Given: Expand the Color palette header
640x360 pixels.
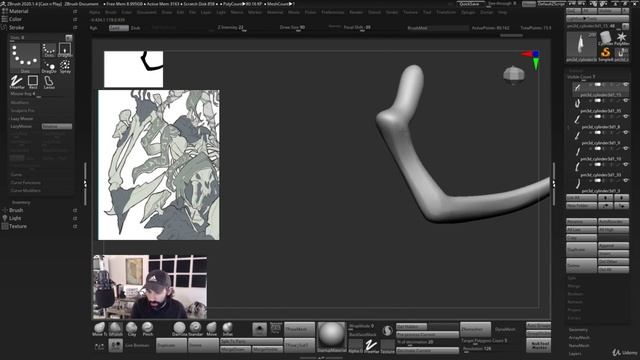Looking at the screenshot, I should point(15,19).
